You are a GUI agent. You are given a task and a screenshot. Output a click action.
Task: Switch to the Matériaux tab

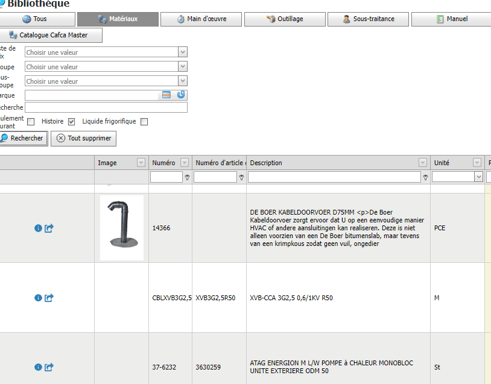pyautogui.click(x=118, y=19)
